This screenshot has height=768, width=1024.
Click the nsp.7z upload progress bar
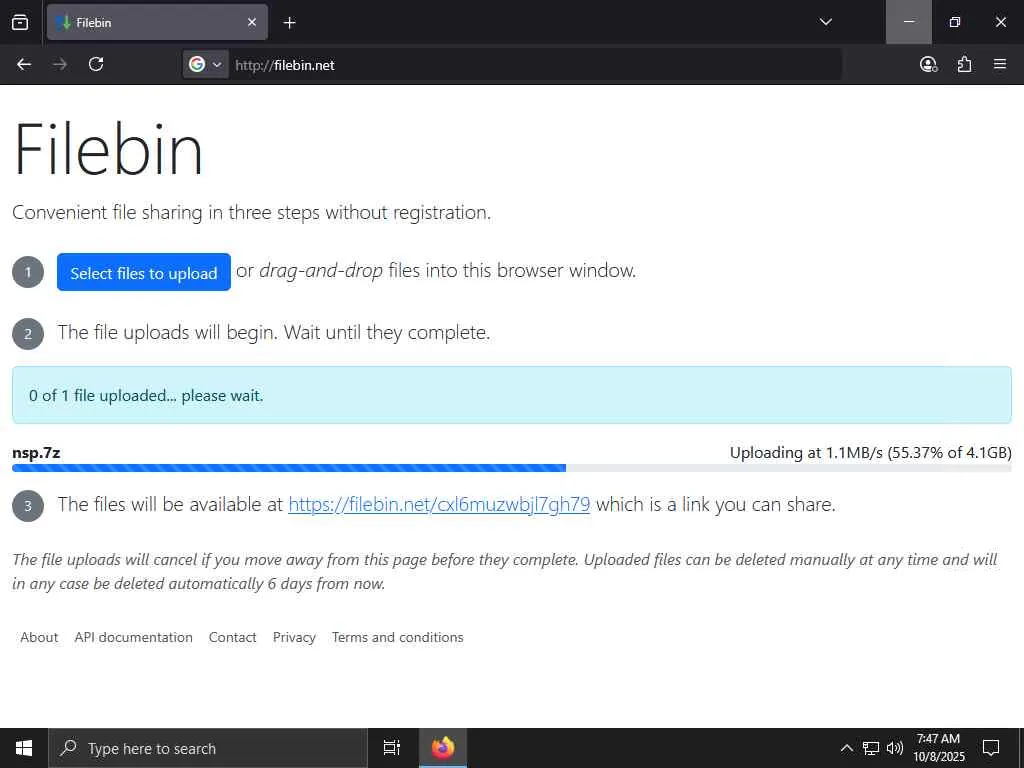pos(511,468)
